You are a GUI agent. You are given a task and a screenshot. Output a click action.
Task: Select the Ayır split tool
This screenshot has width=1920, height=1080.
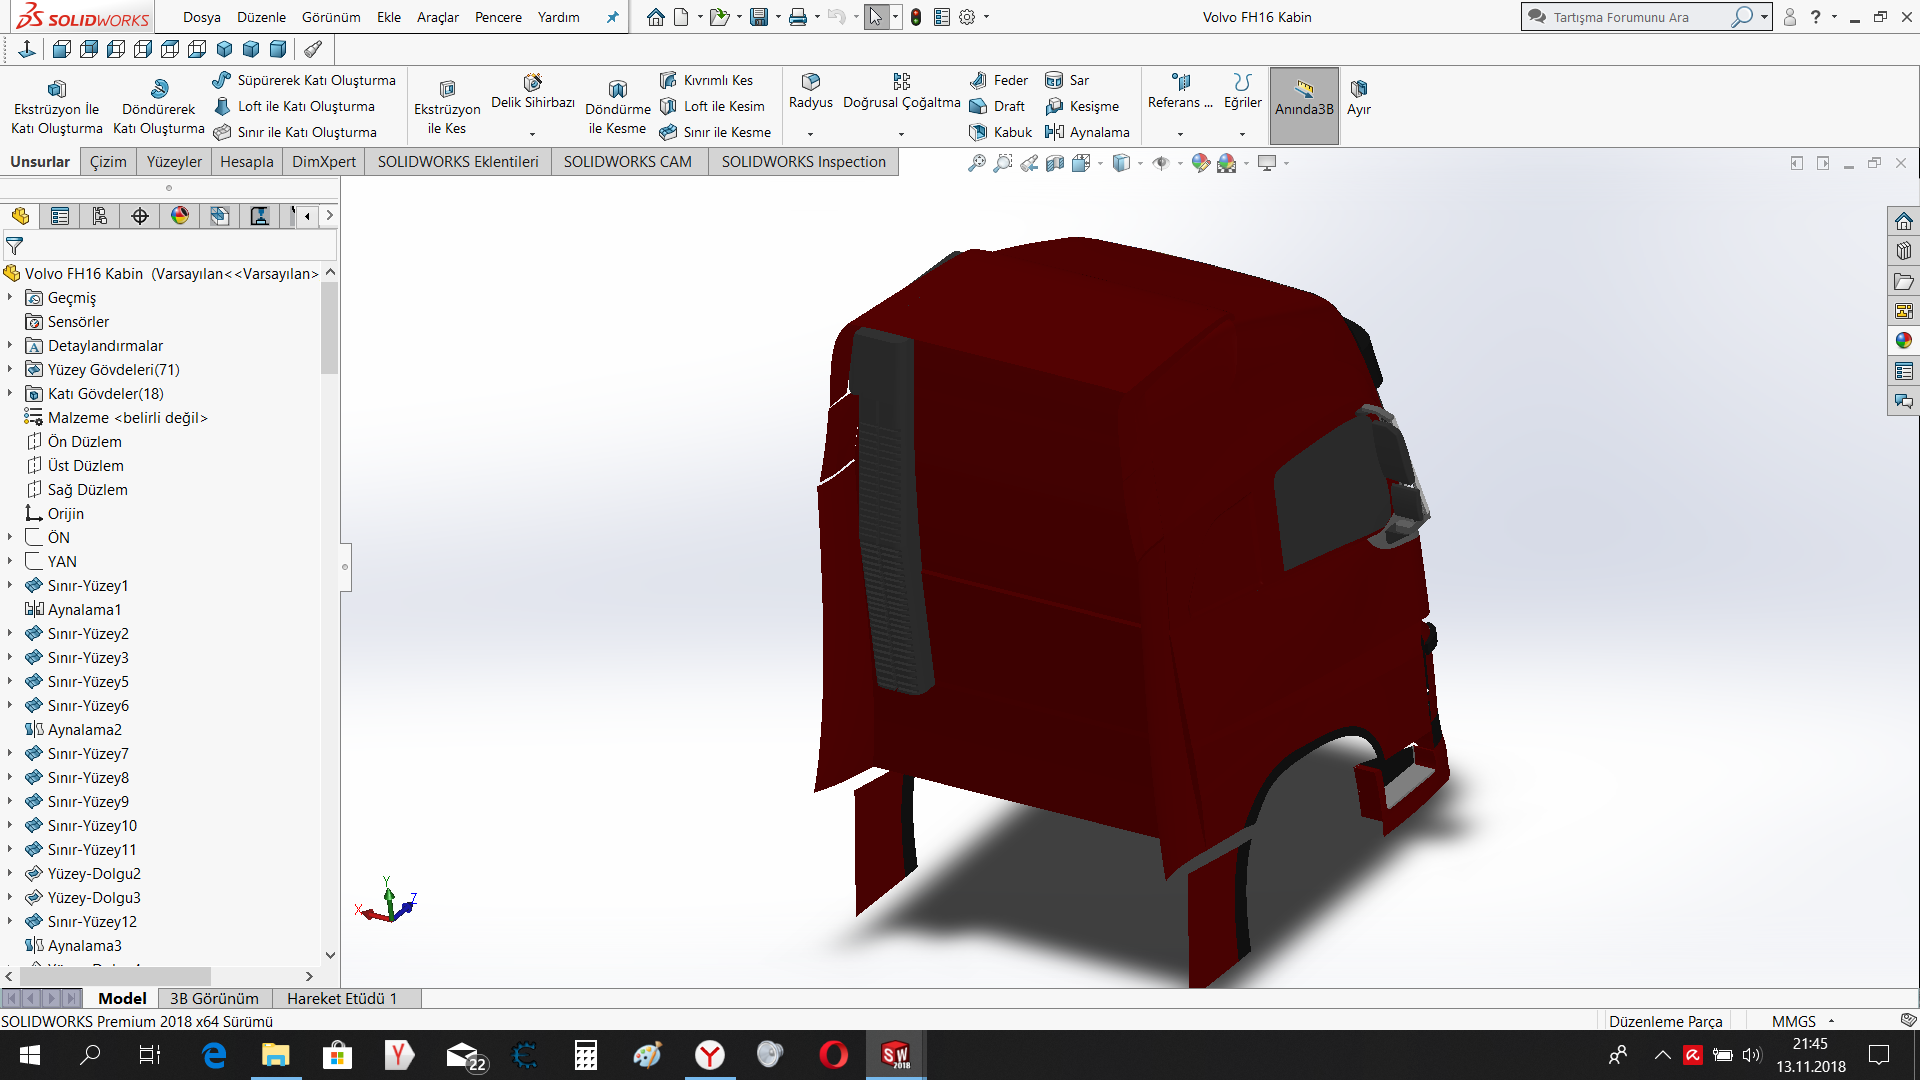click(1359, 97)
